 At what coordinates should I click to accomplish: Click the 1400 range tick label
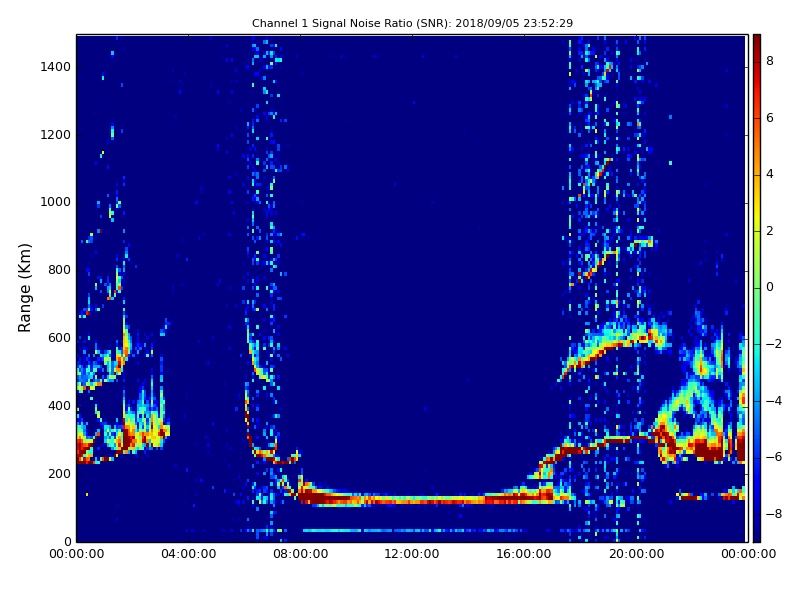click(x=56, y=67)
